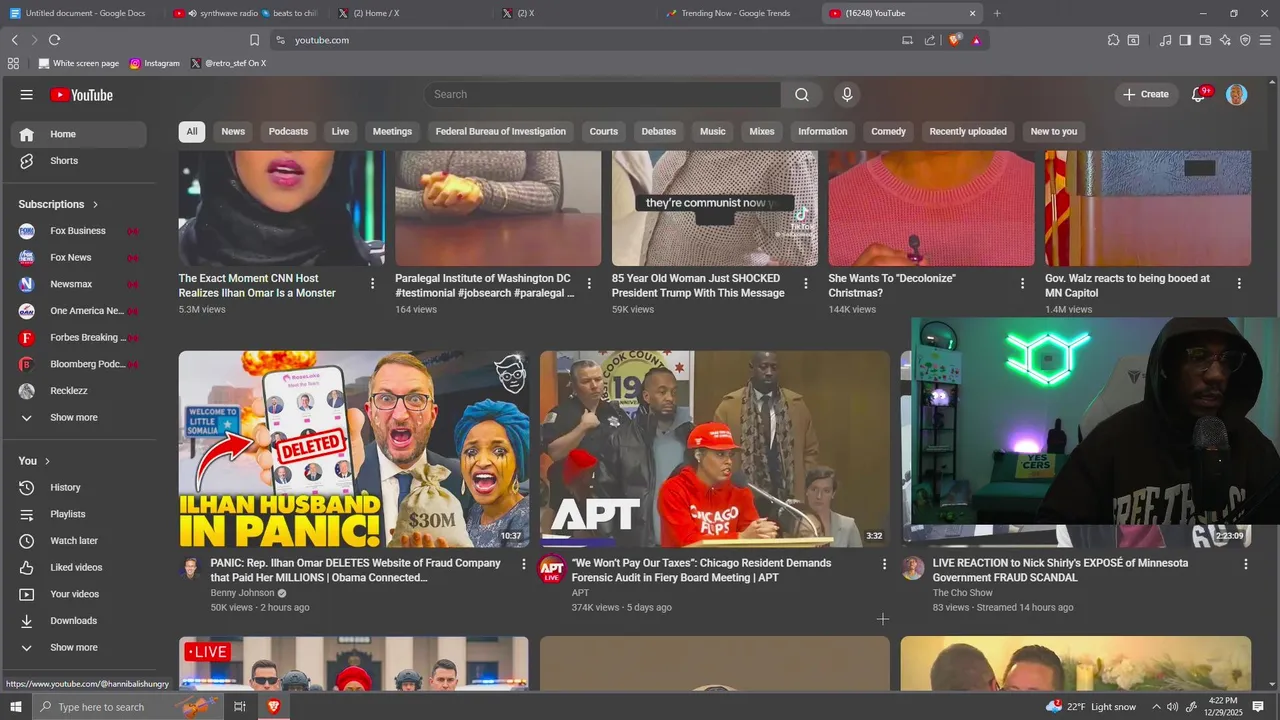Open Brave VPN shield icon
This screenshot has height=720, width=1280.
pos(1245,40)
